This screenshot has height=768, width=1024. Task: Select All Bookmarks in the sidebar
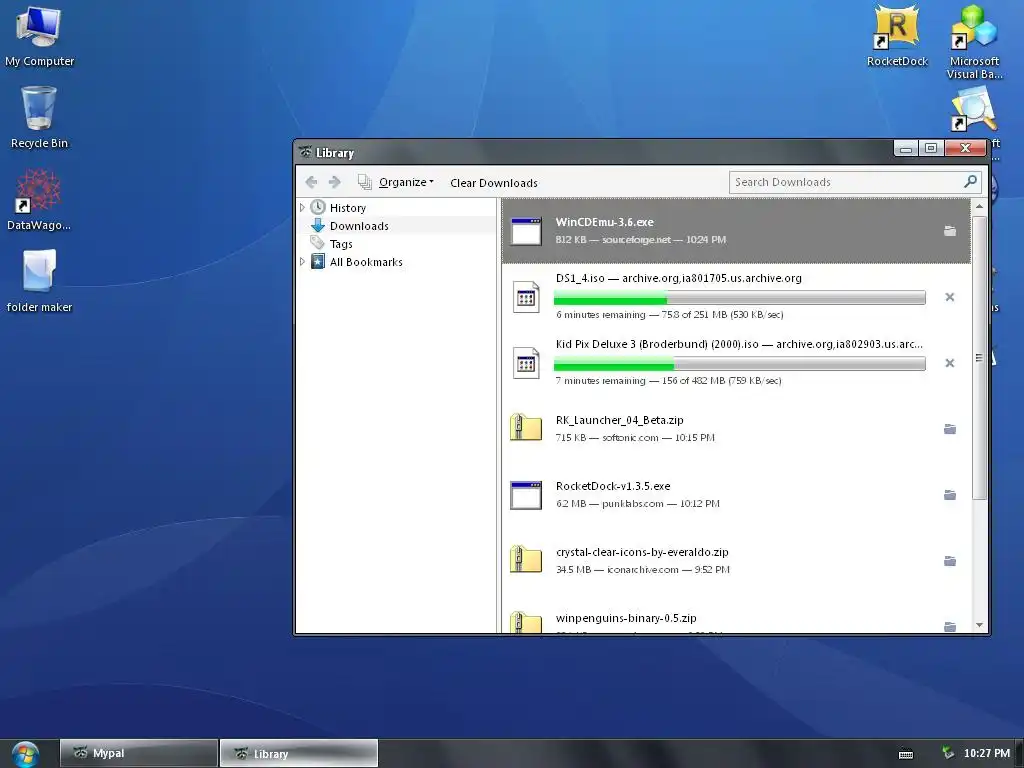click(366, 262)
